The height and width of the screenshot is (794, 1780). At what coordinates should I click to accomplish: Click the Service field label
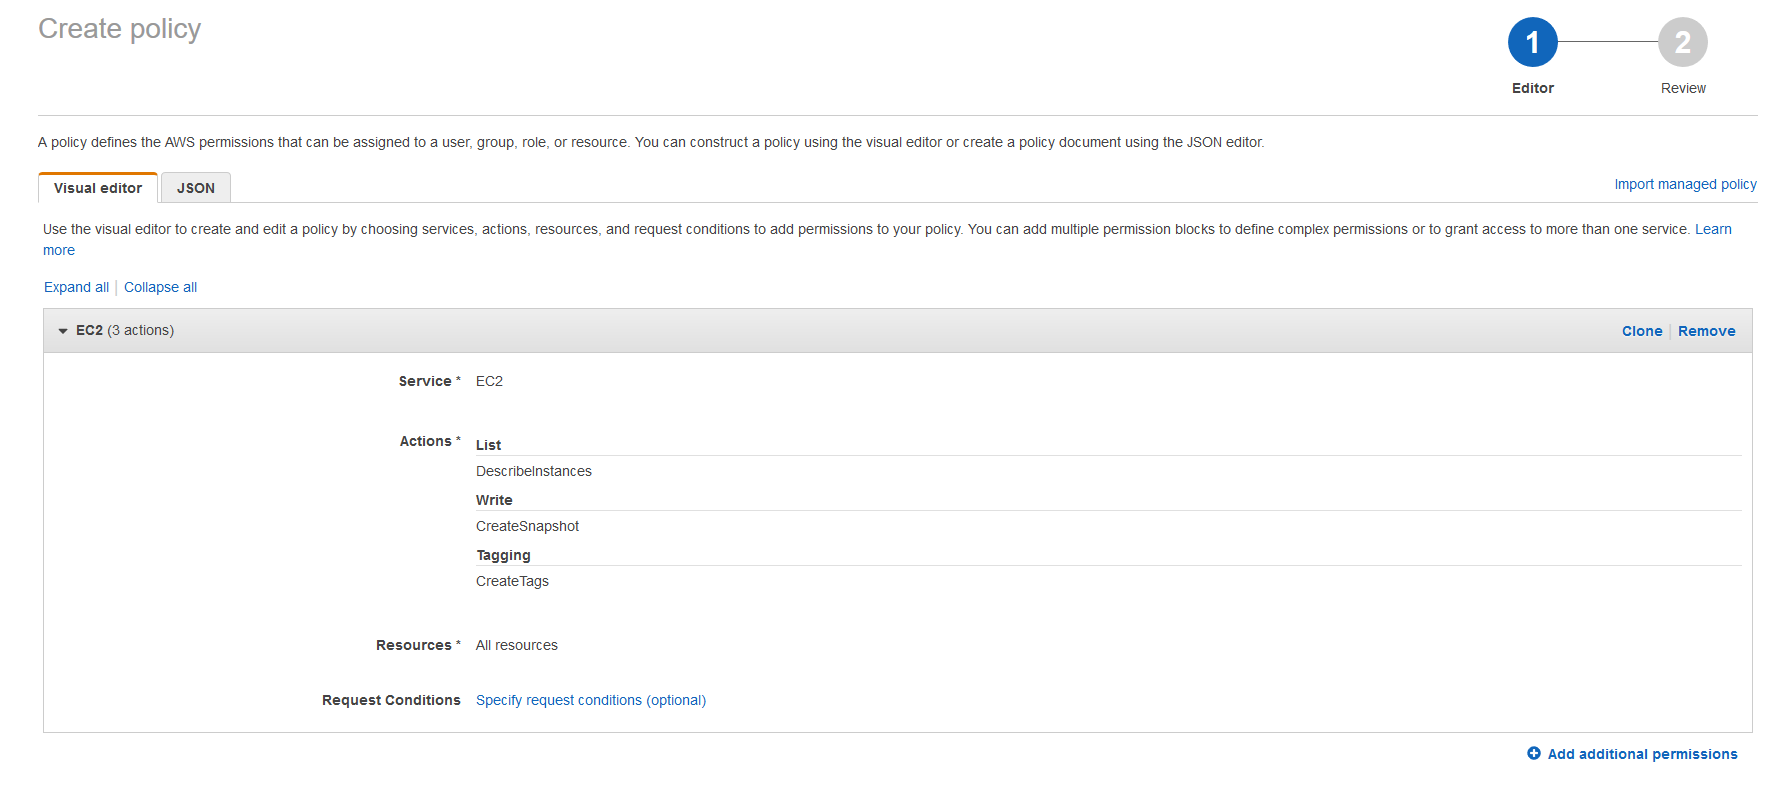(429, 381)
